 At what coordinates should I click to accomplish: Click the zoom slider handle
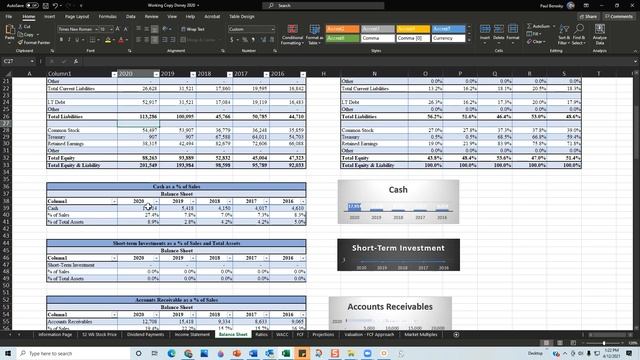click(604, 343)
